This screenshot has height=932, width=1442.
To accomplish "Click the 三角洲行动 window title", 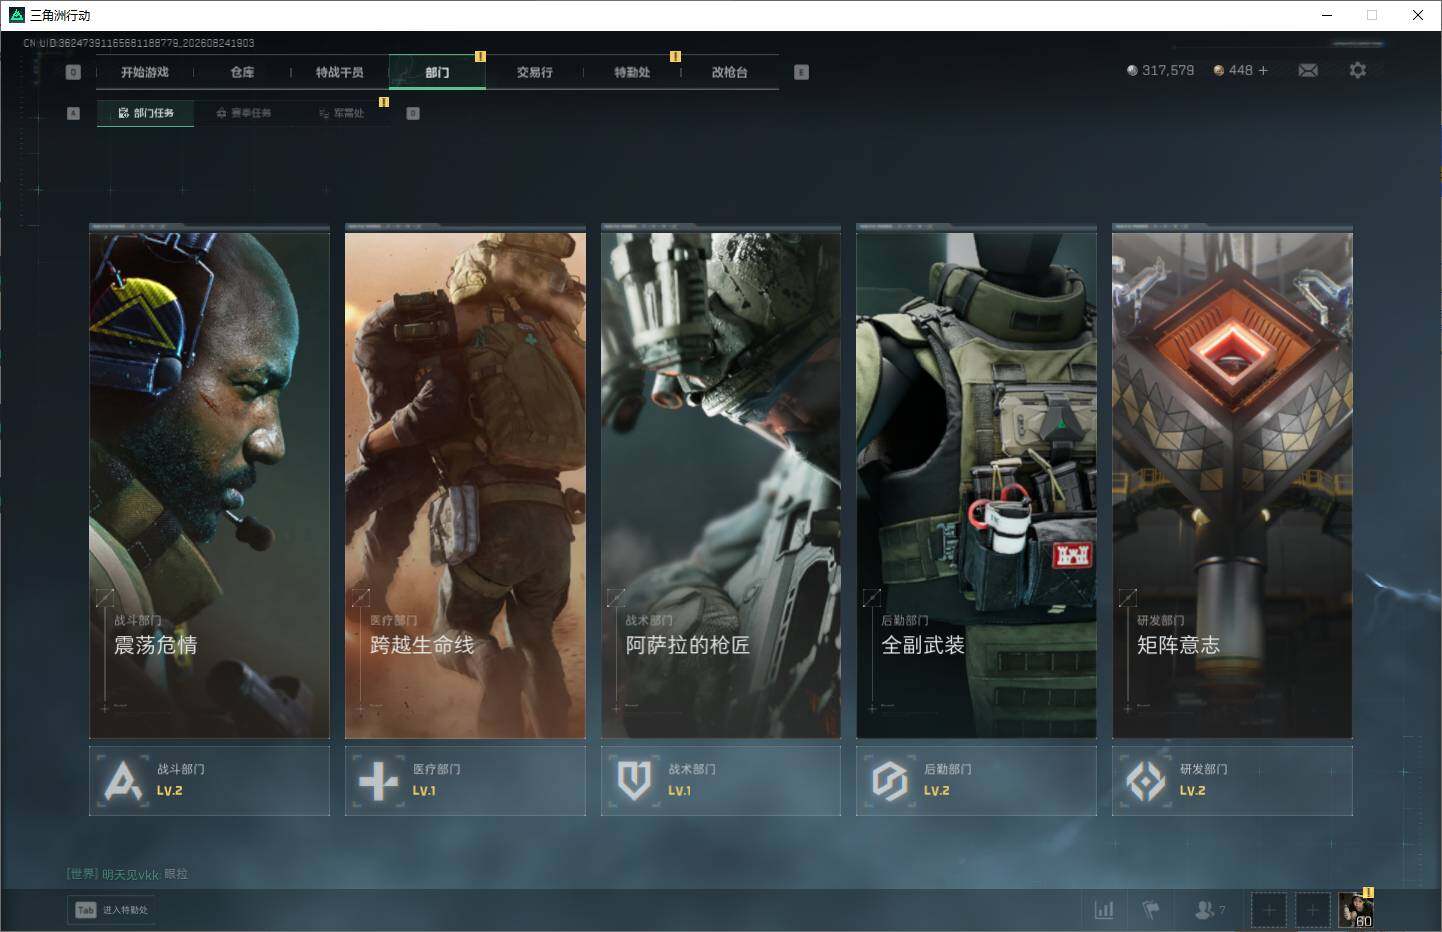I will tap(60, 15).
